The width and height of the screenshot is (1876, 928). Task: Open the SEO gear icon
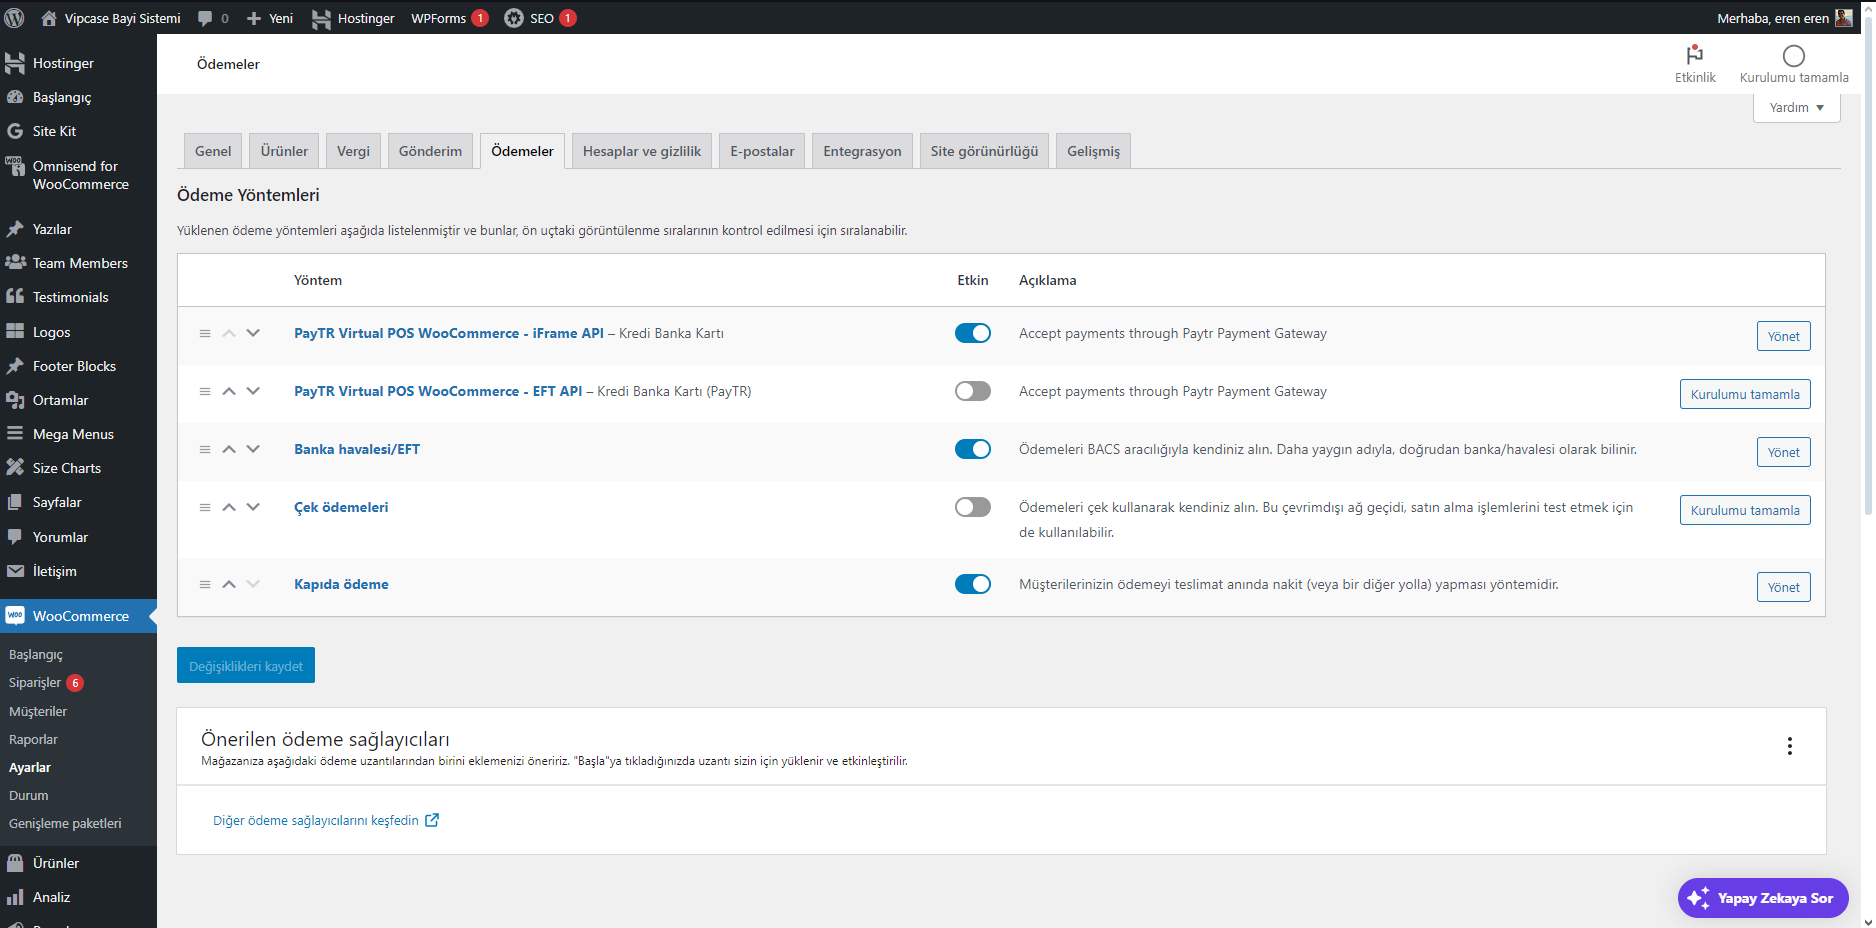514,18
